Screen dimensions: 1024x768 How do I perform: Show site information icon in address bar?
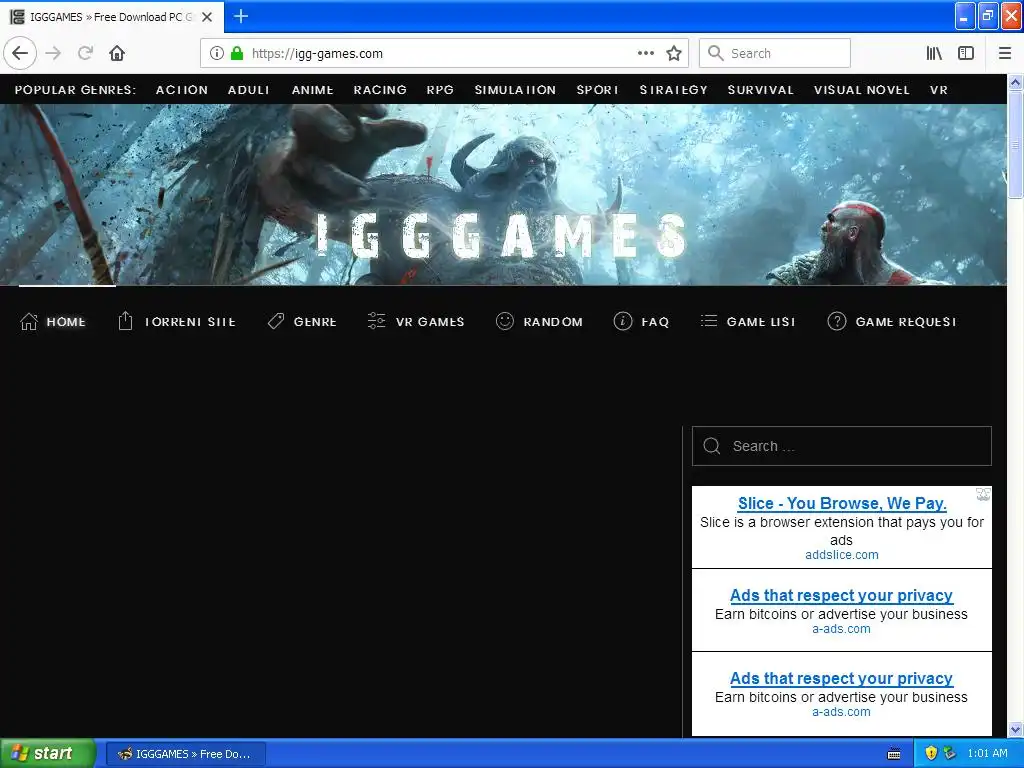pyautogui.click(x=216, y=53)
